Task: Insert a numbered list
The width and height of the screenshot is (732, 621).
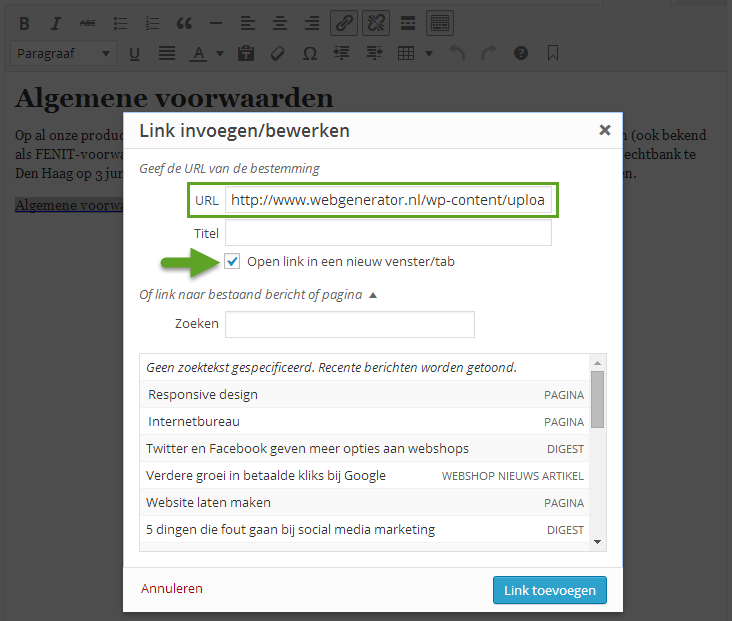Action: pos(152,23)
